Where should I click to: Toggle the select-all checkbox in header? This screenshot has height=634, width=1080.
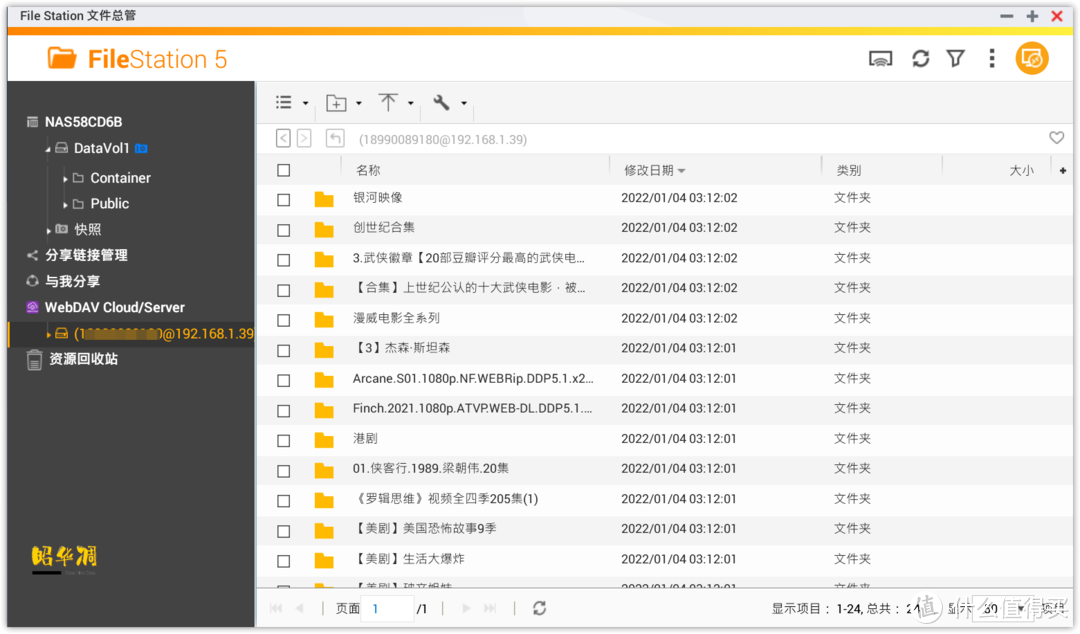tap(284, 170)
